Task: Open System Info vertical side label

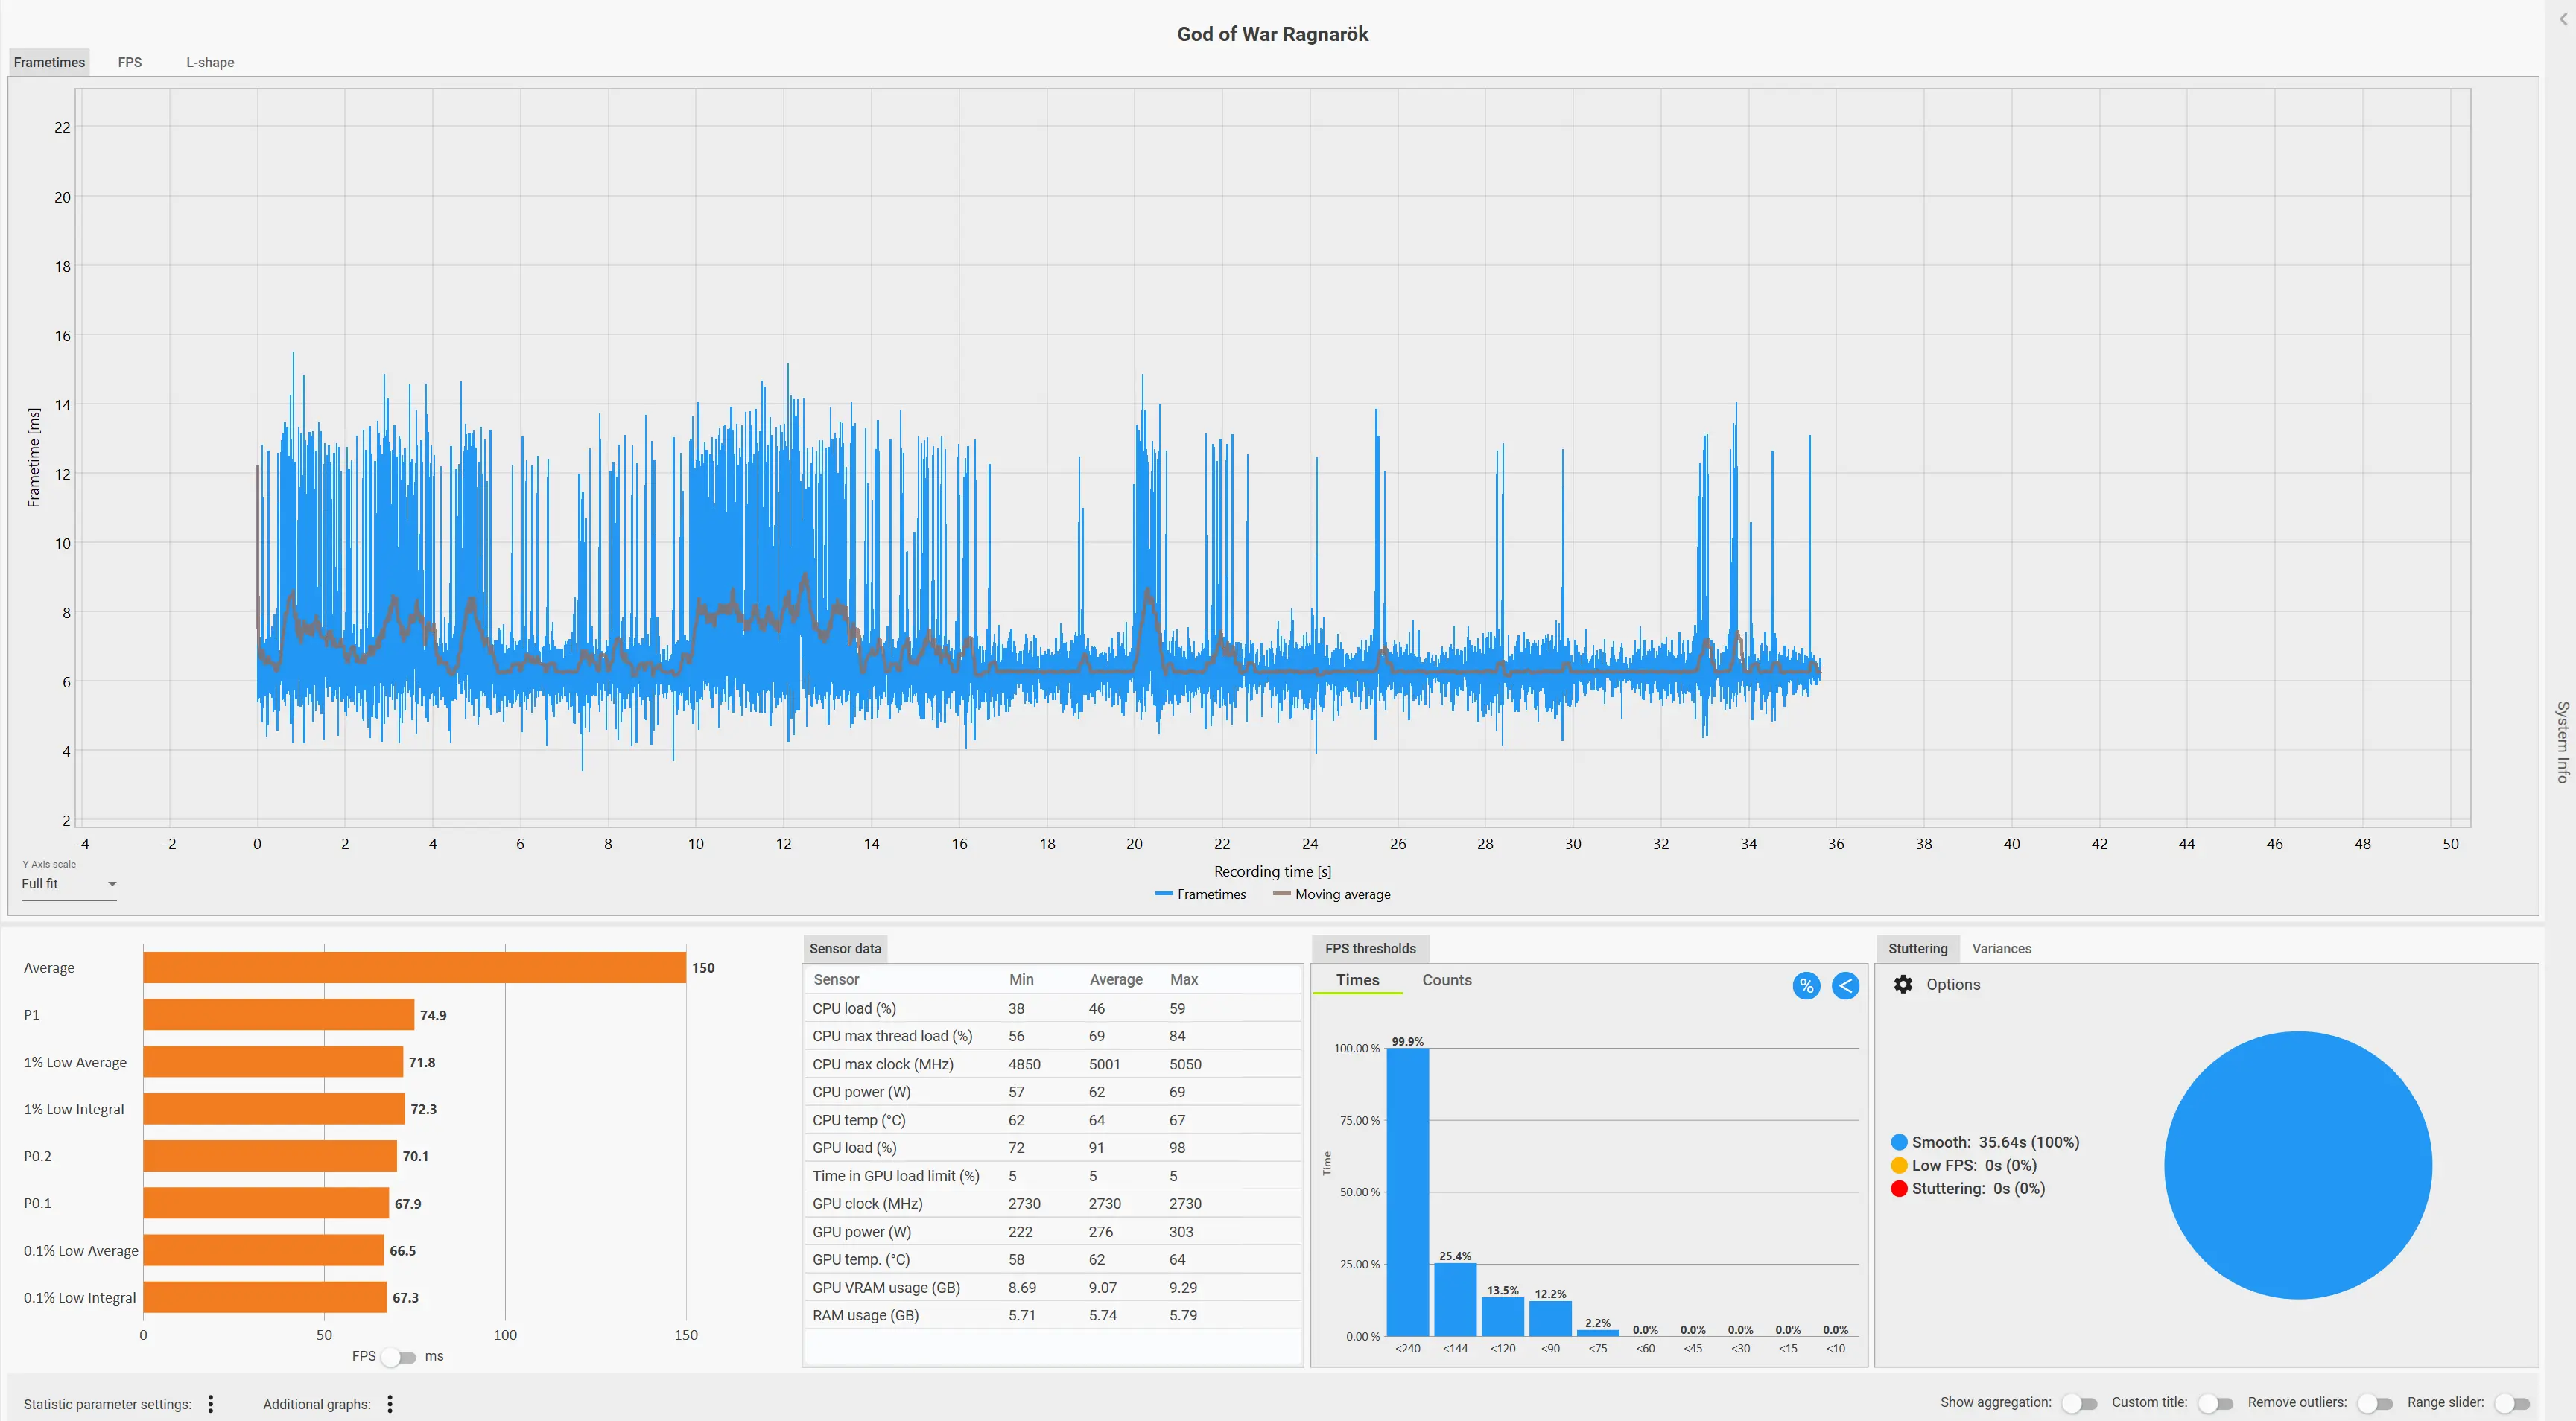Action: [2562, 741]
